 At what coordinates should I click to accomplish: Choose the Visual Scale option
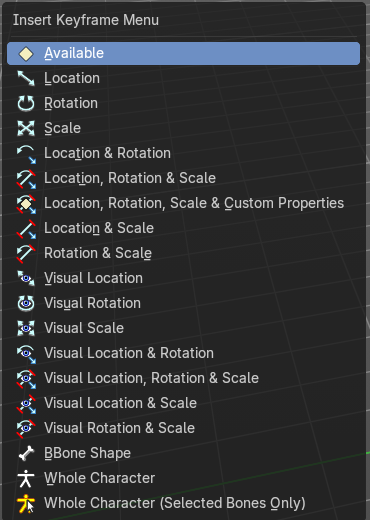(x=183, y=328)
